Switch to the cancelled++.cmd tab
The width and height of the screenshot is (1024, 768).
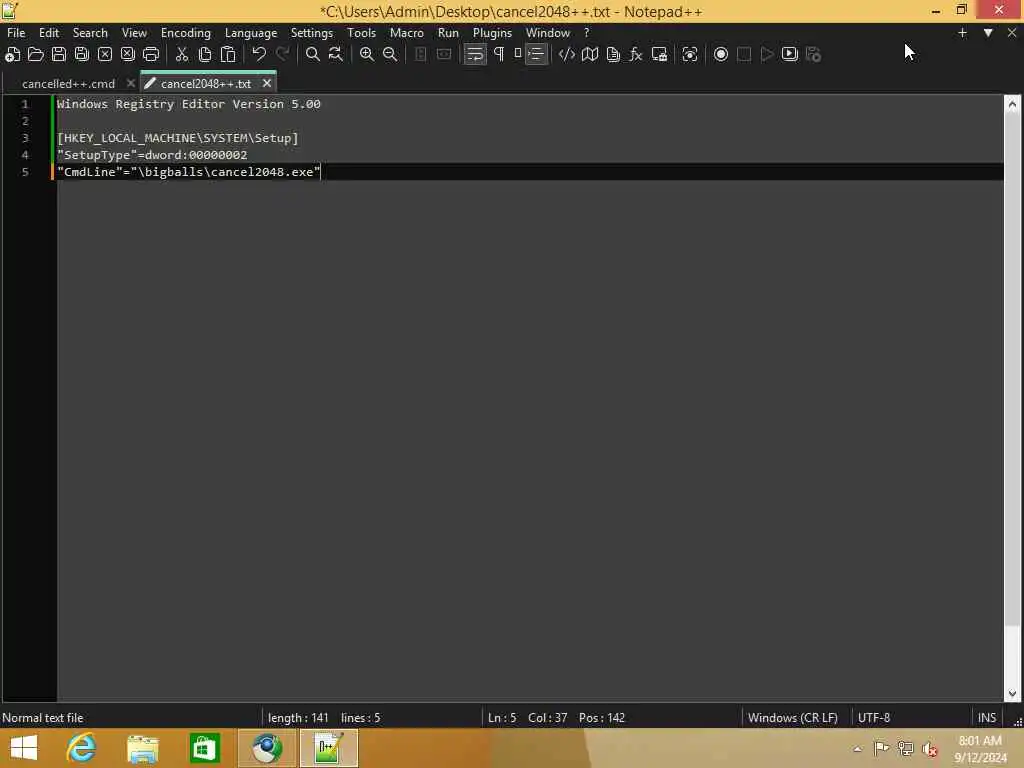coord(69,84)
